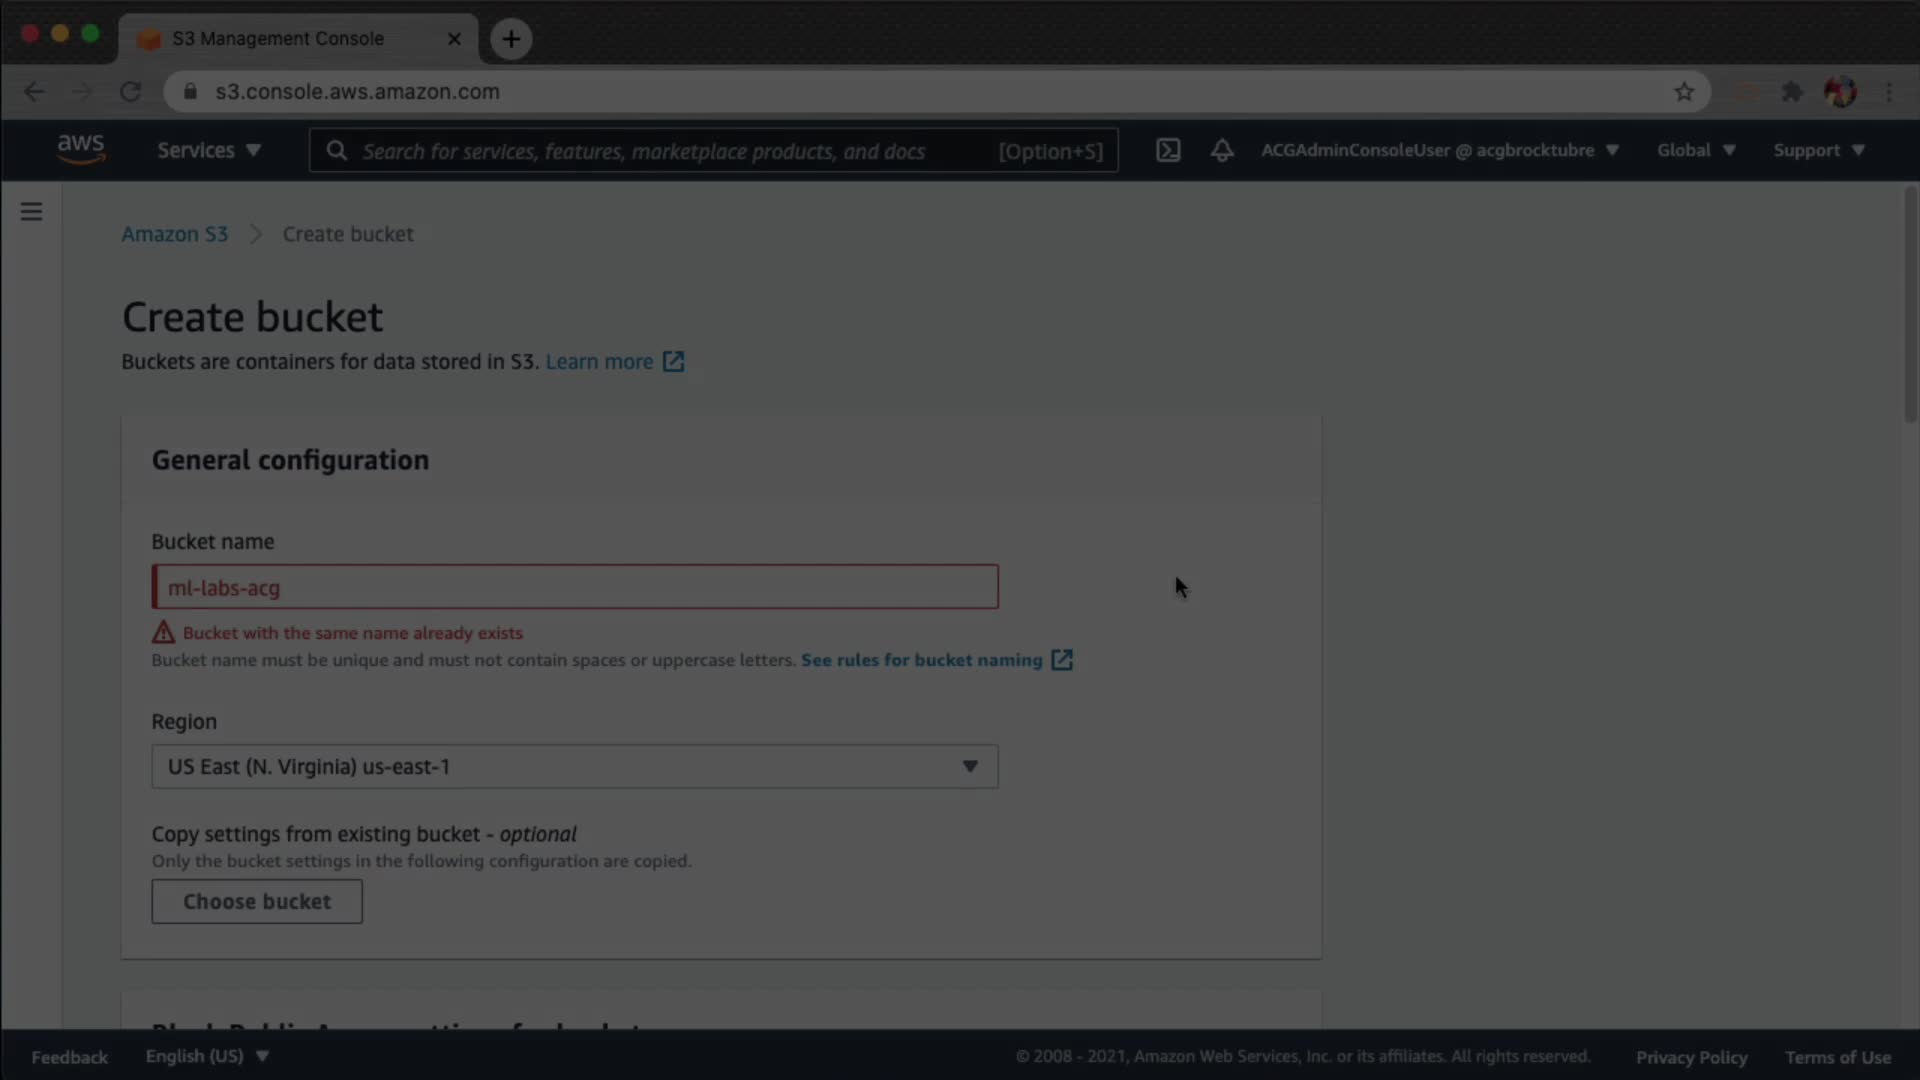Expand the Services menu

[208, 150]
